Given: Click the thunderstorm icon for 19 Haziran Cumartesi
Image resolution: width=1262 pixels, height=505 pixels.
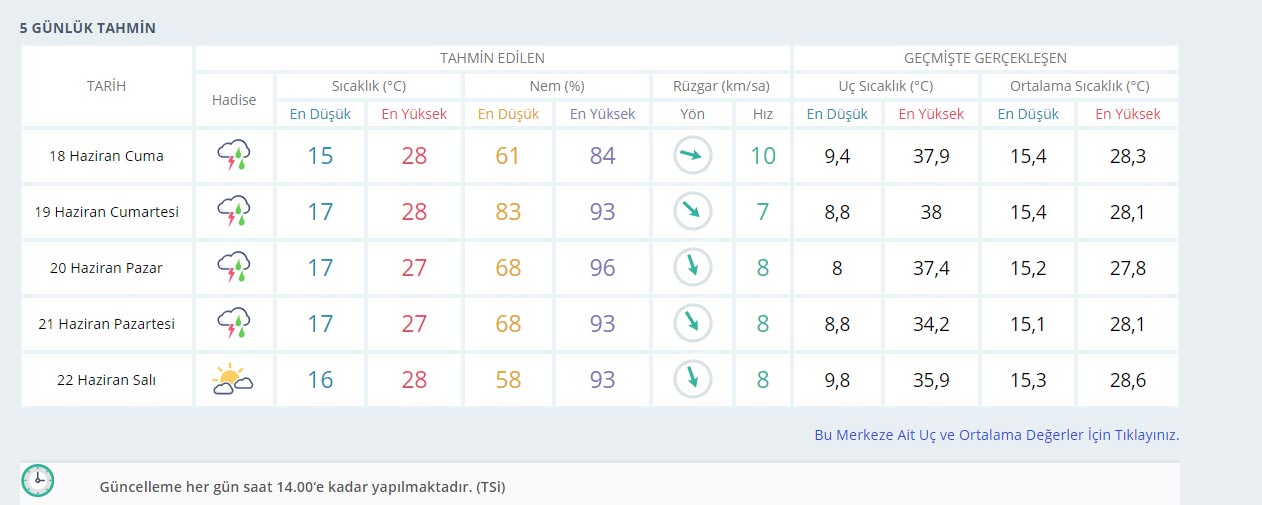Looking at the screenshot, I should click(x=234, y=212).
